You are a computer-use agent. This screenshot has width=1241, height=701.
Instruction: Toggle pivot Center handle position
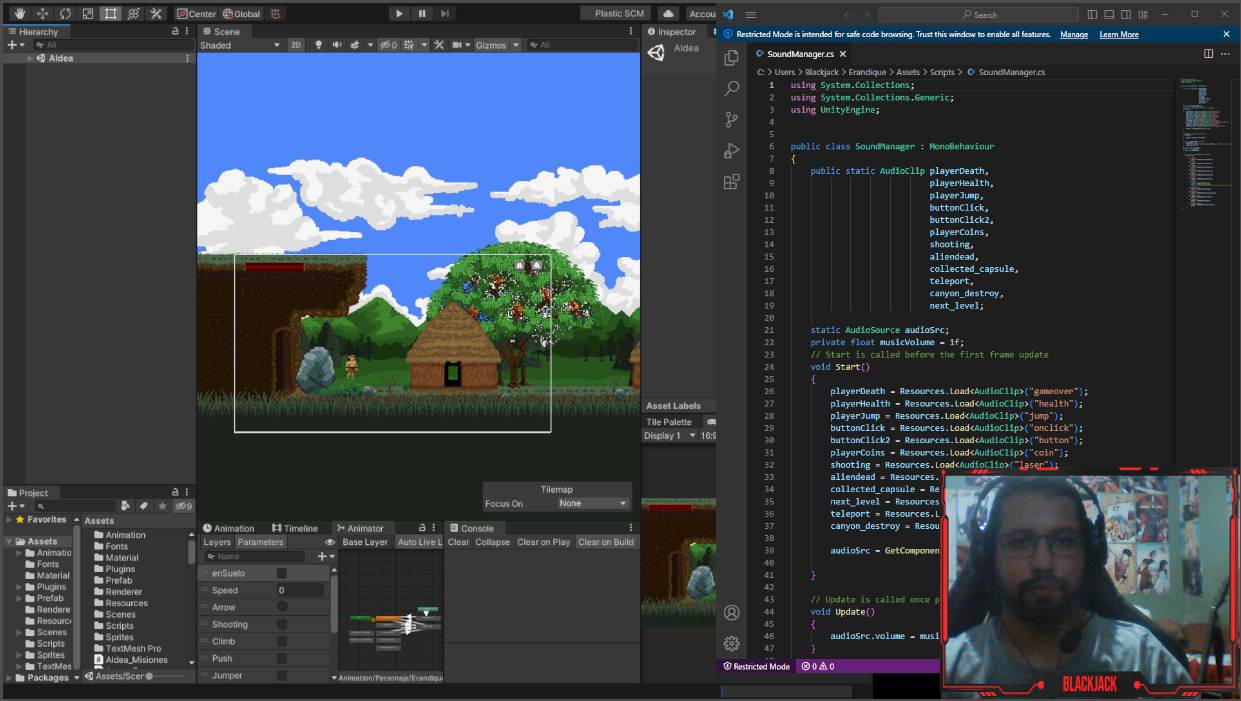(x=196, y=14)
